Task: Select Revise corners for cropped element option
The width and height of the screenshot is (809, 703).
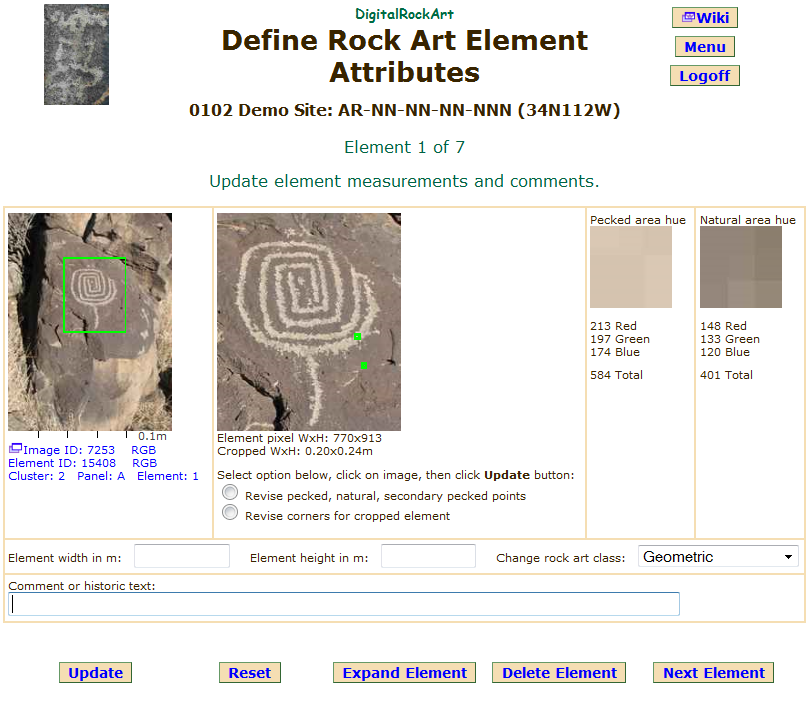Action: click(230, 513)
